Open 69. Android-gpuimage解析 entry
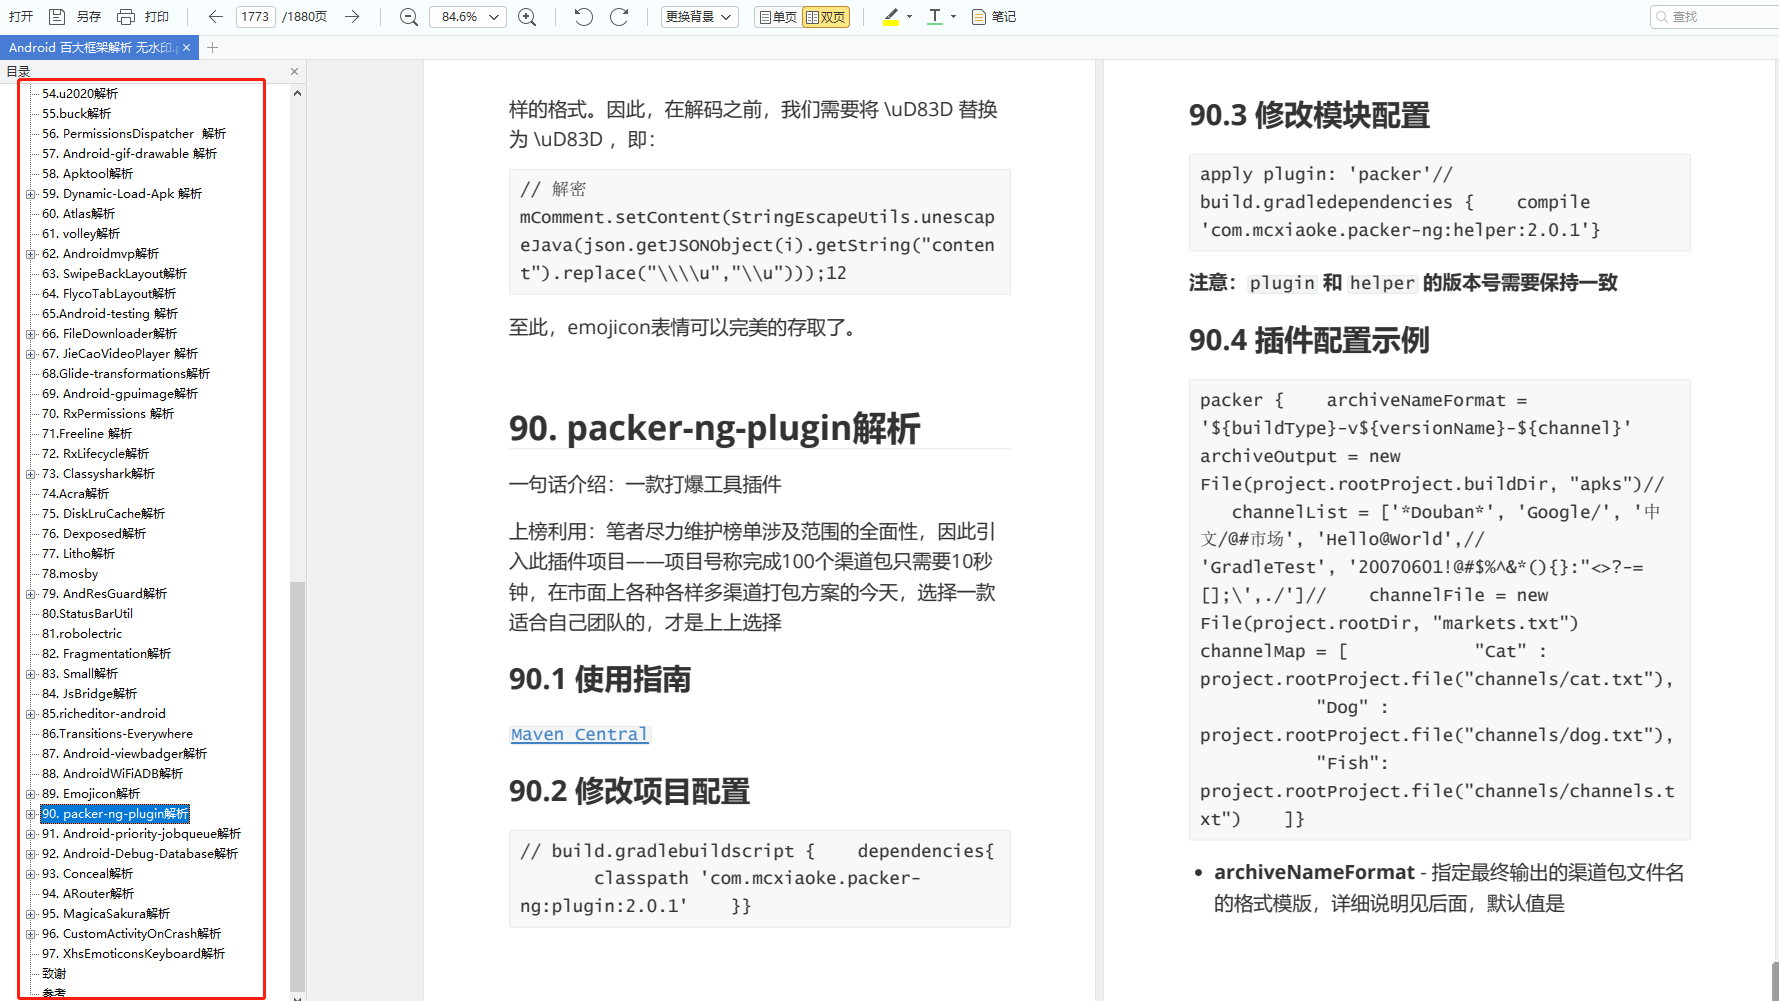This screenshot has height=1001, width=1779. coord(120,394)
